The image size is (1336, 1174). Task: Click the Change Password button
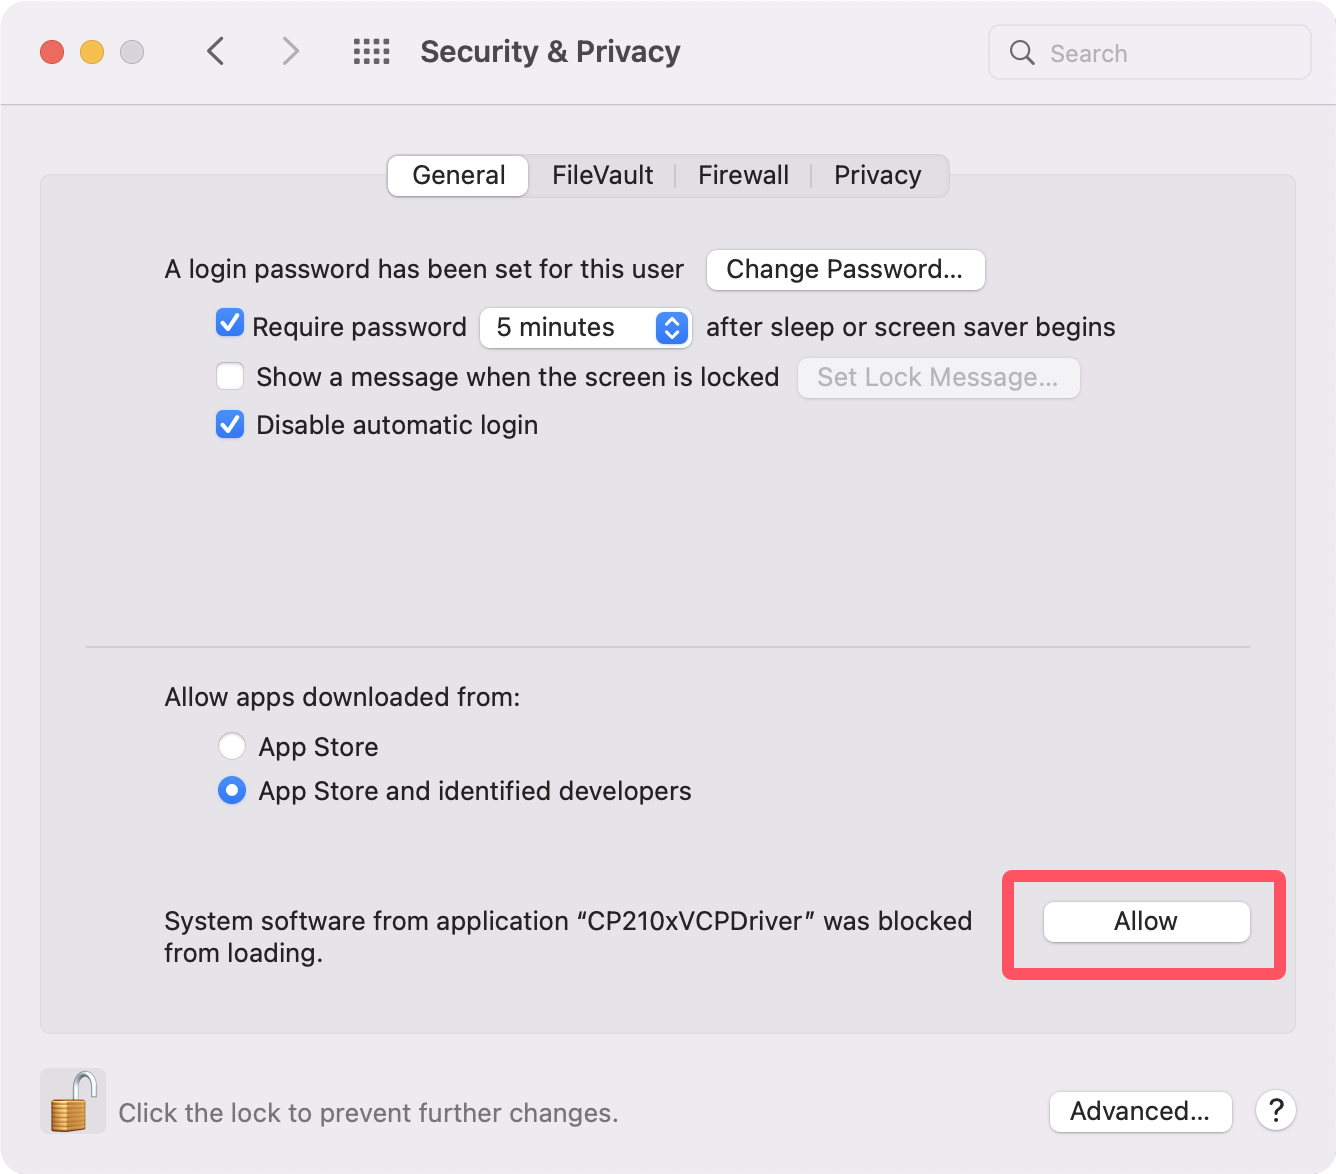tap(845, 270)
